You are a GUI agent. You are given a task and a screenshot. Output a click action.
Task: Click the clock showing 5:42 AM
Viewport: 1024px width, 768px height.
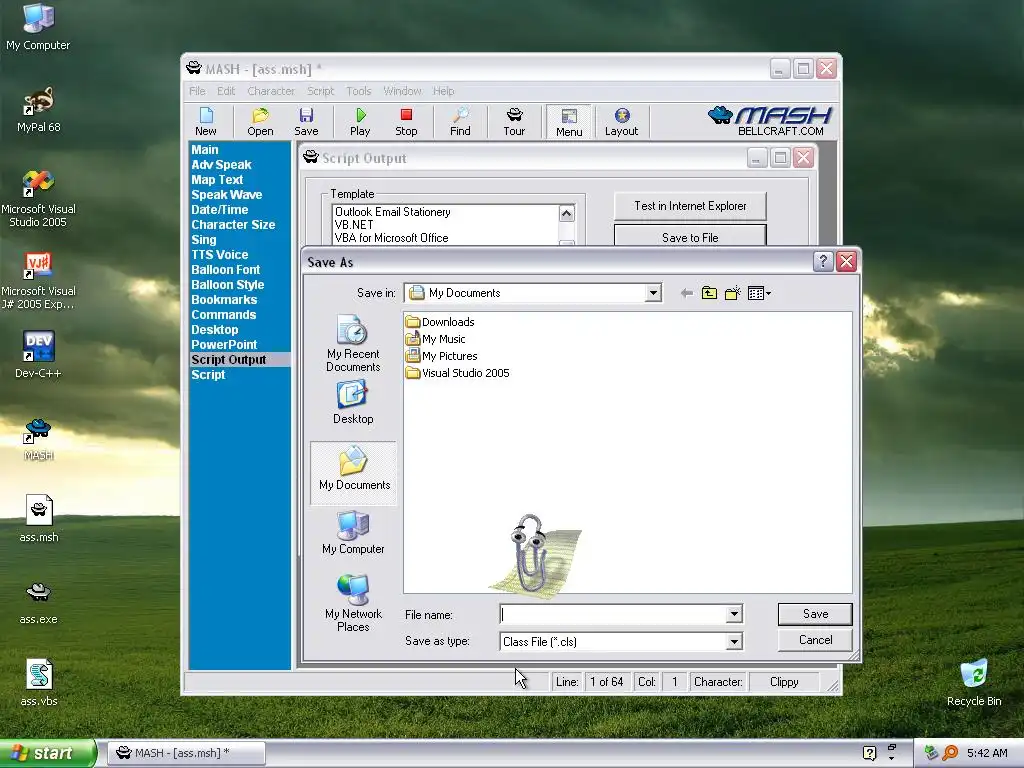[987, 753]
